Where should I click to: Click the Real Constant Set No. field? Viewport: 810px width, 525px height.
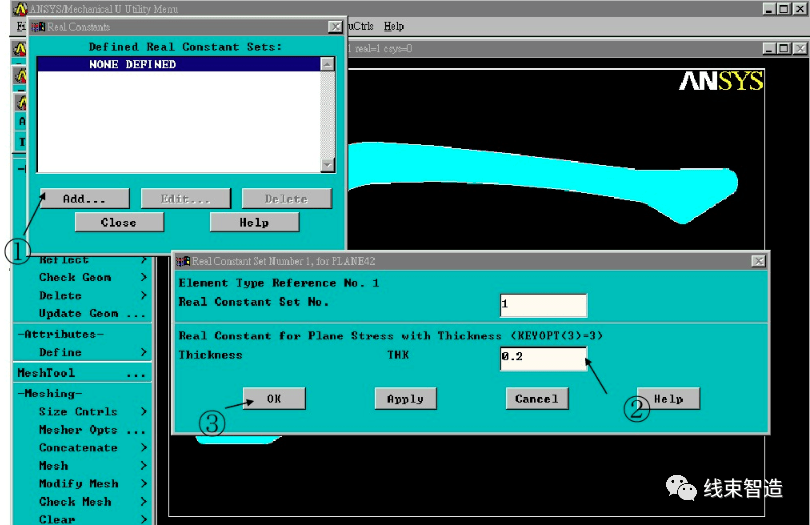pos(543,305)
